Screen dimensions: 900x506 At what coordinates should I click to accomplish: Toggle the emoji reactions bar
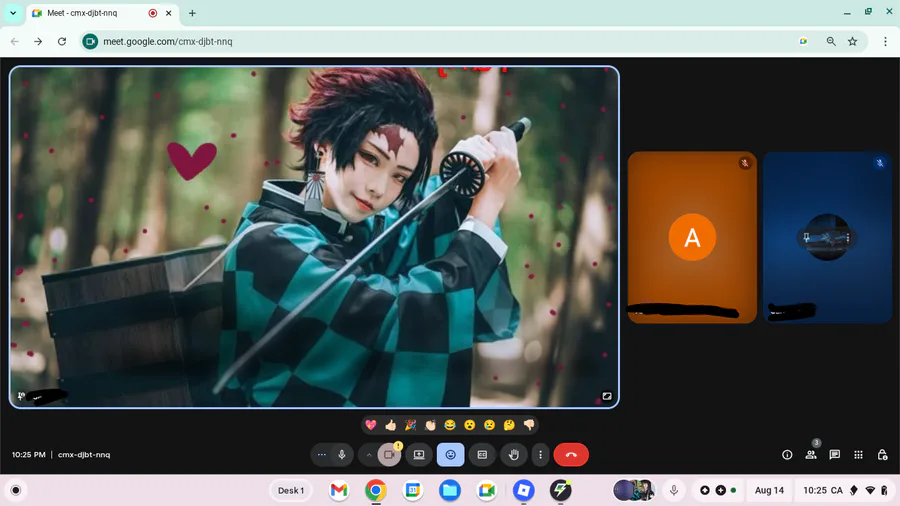pyautogui.click(x=451, y=455)
